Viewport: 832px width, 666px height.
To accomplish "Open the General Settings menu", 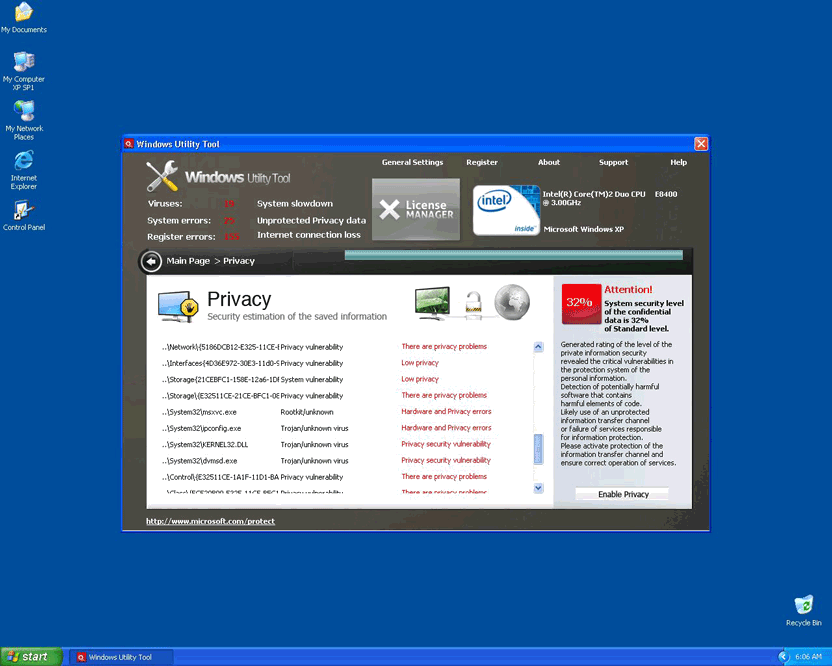I will (x=412, y=162).
